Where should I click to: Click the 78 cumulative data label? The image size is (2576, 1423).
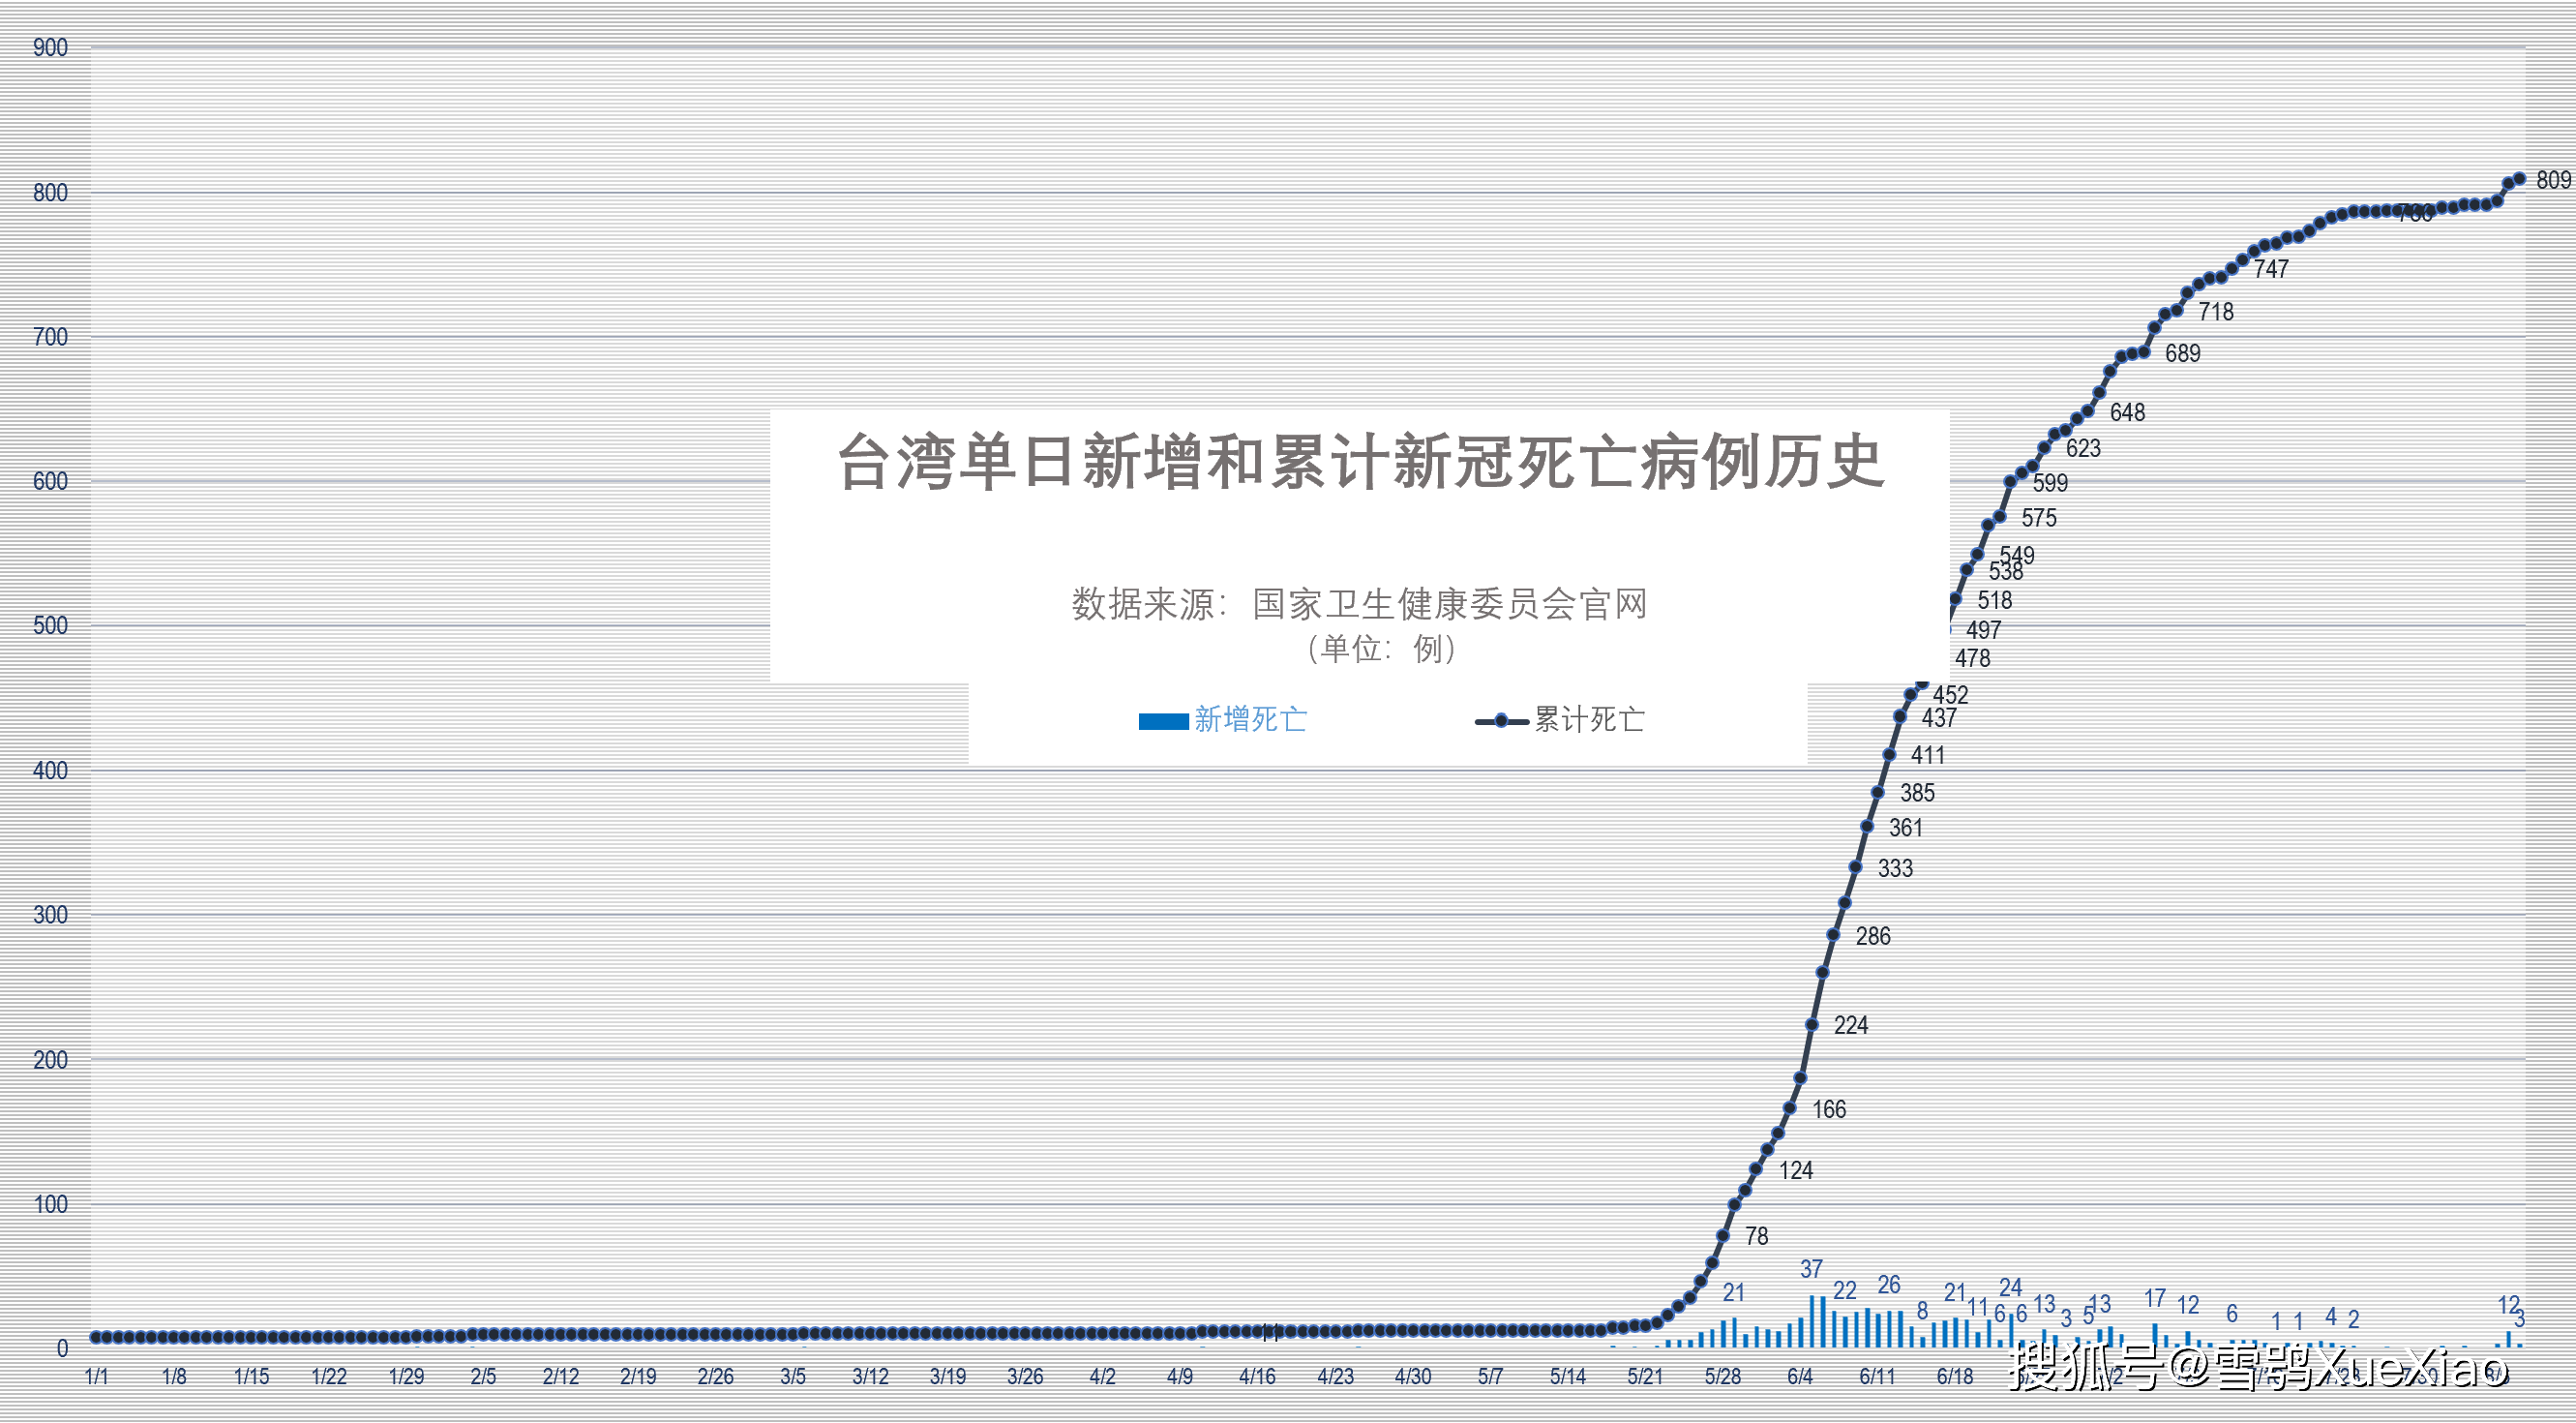(x=1757, y=1237)
